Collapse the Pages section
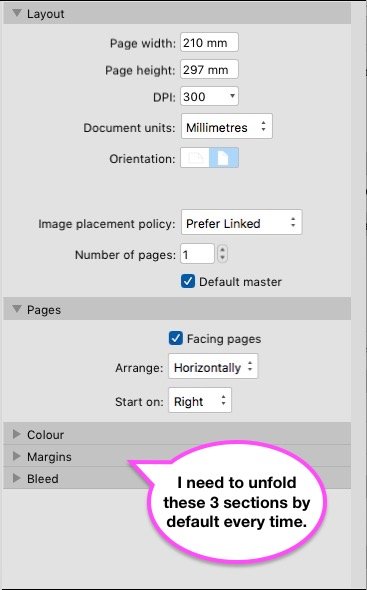 17,309
